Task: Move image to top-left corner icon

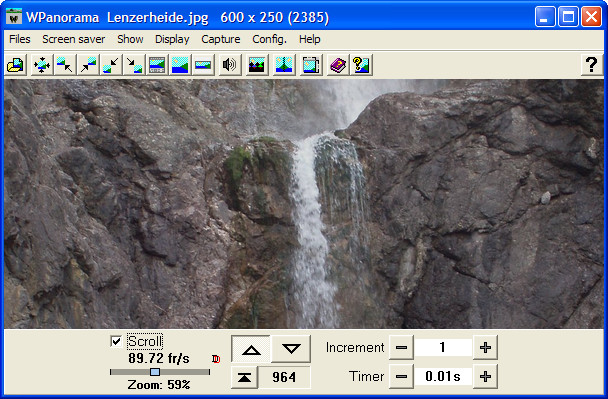Action: click(64, 65)
